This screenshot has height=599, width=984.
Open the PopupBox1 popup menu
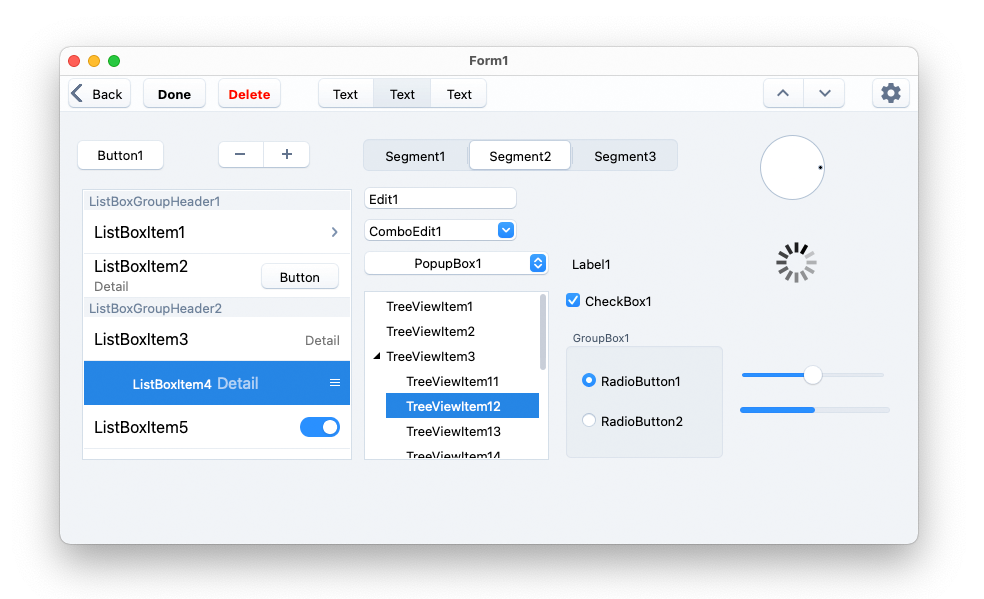point(456,263)
